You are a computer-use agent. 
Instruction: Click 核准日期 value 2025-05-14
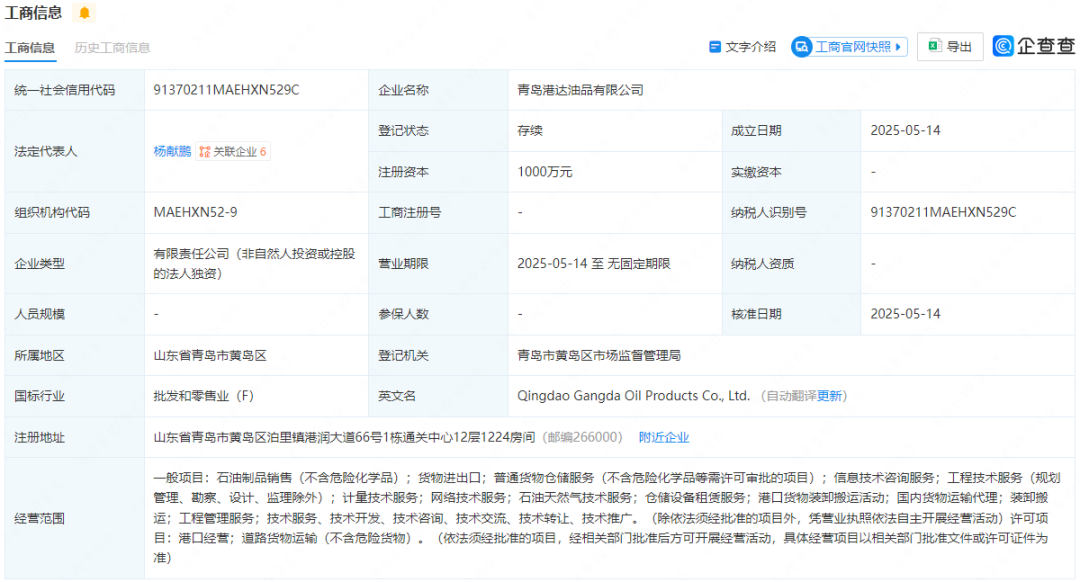pyautogui.click(x=905, y=314)
